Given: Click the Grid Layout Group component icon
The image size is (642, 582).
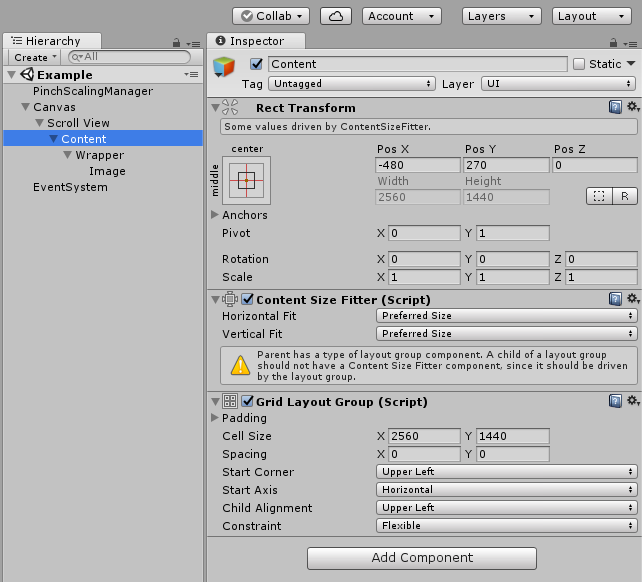Looking at the screenshot, I should pos(230,401).
